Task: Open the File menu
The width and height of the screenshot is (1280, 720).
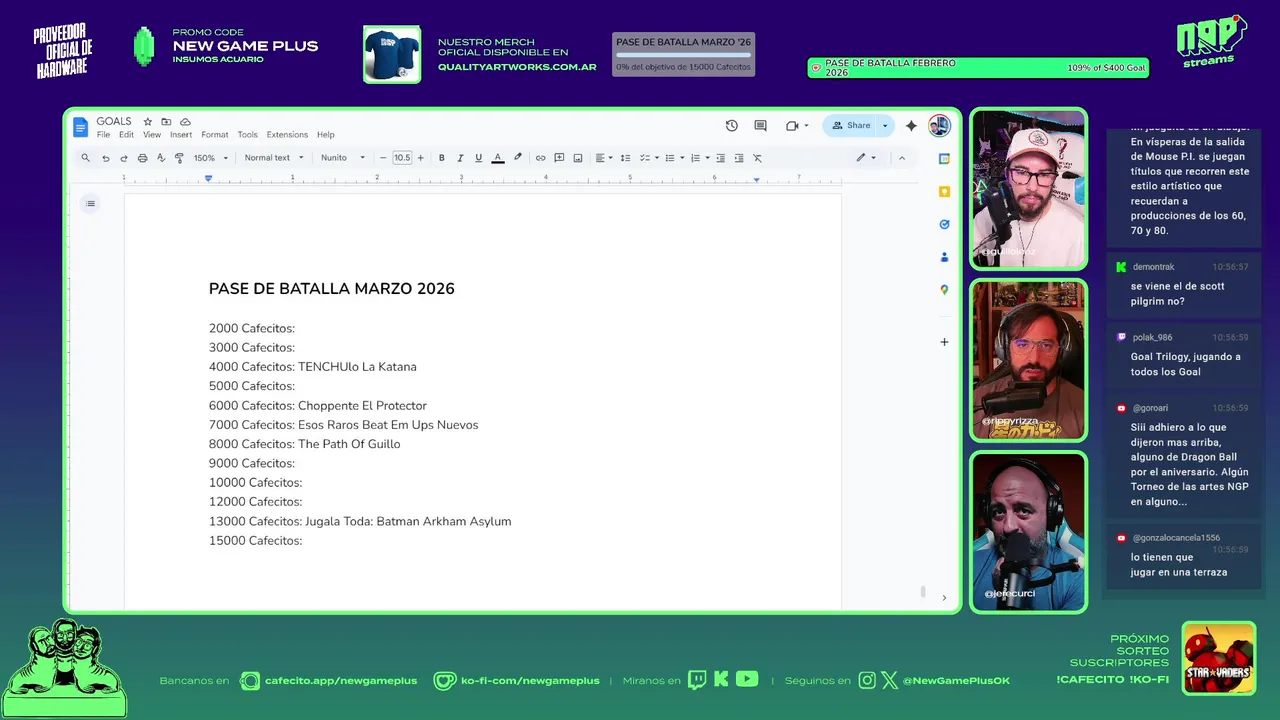Action: 103,135
